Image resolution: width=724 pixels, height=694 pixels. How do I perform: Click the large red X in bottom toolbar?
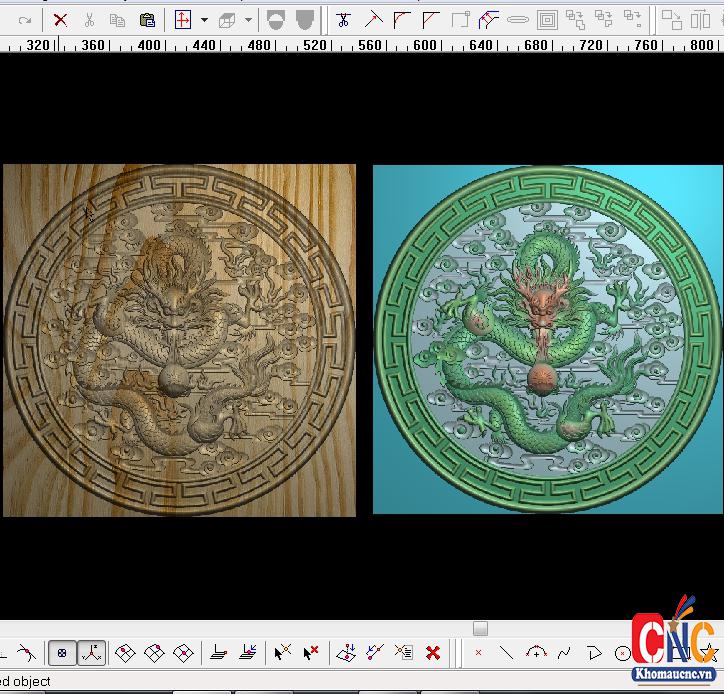pos(433,653)
